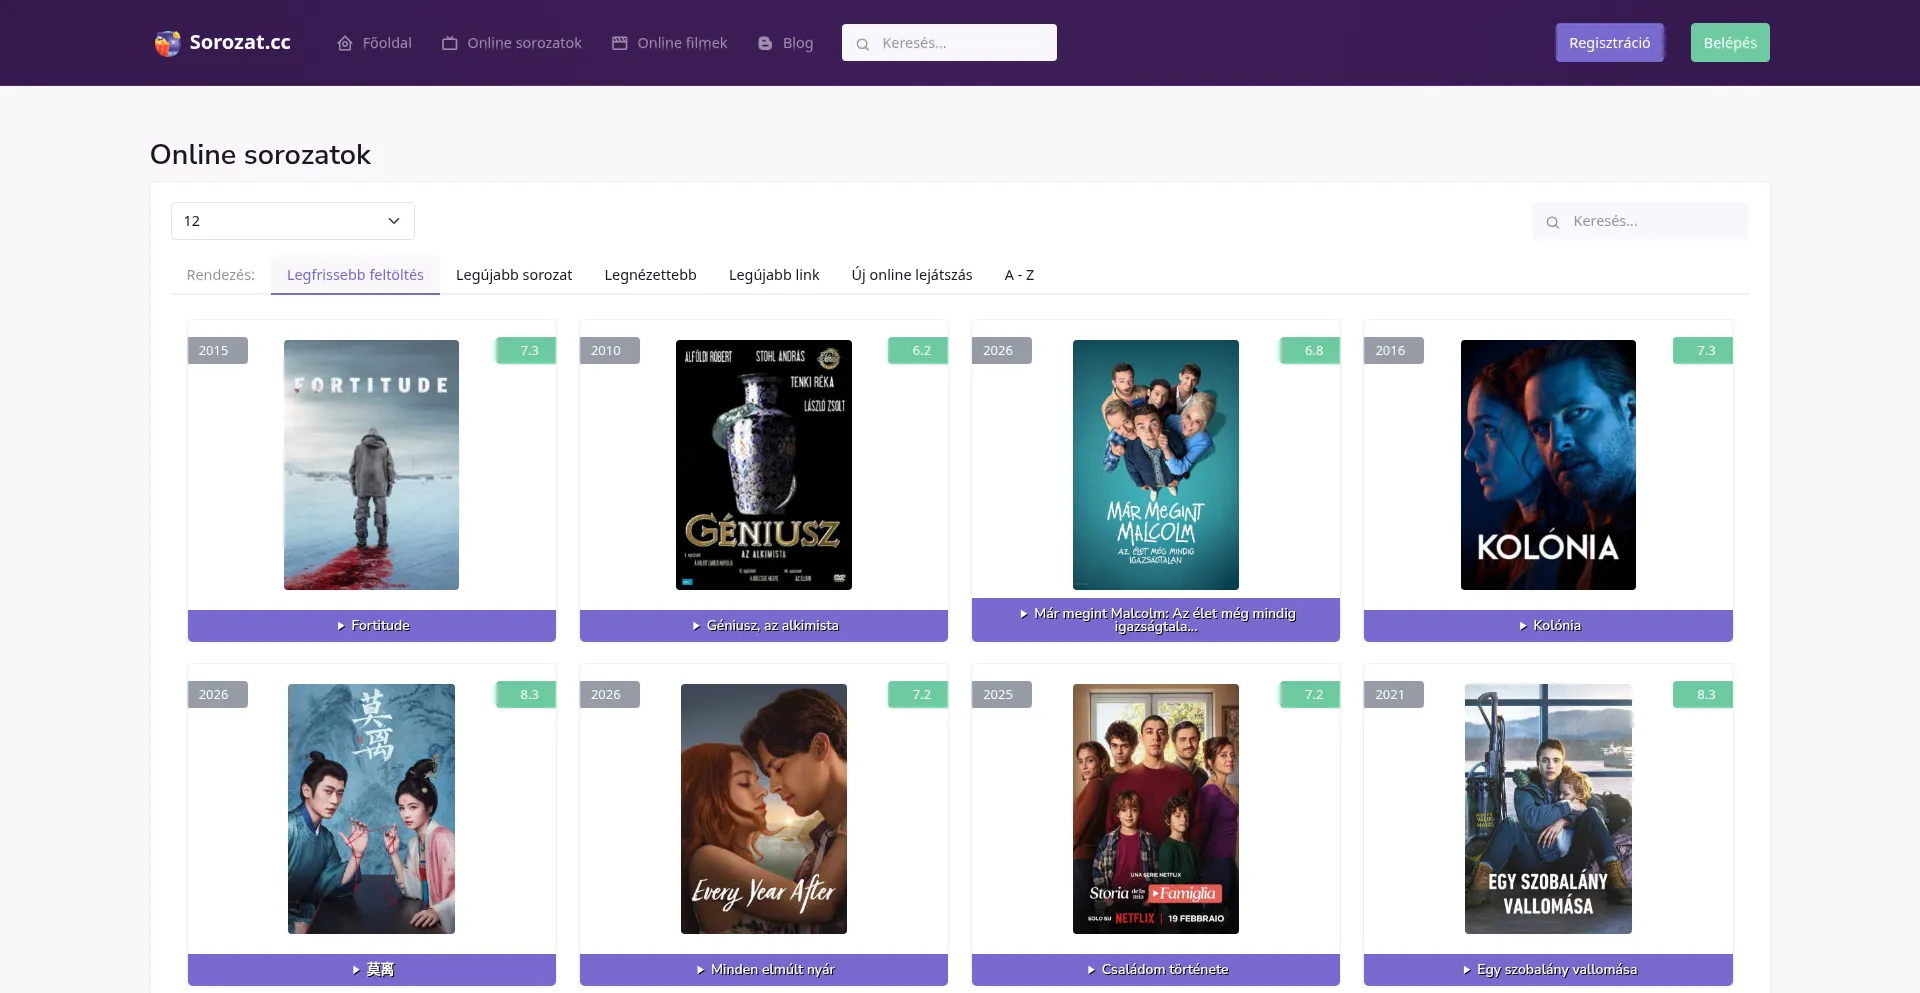
Task: Click the Családom története title bar
Action: click(x=1156, y=970)
